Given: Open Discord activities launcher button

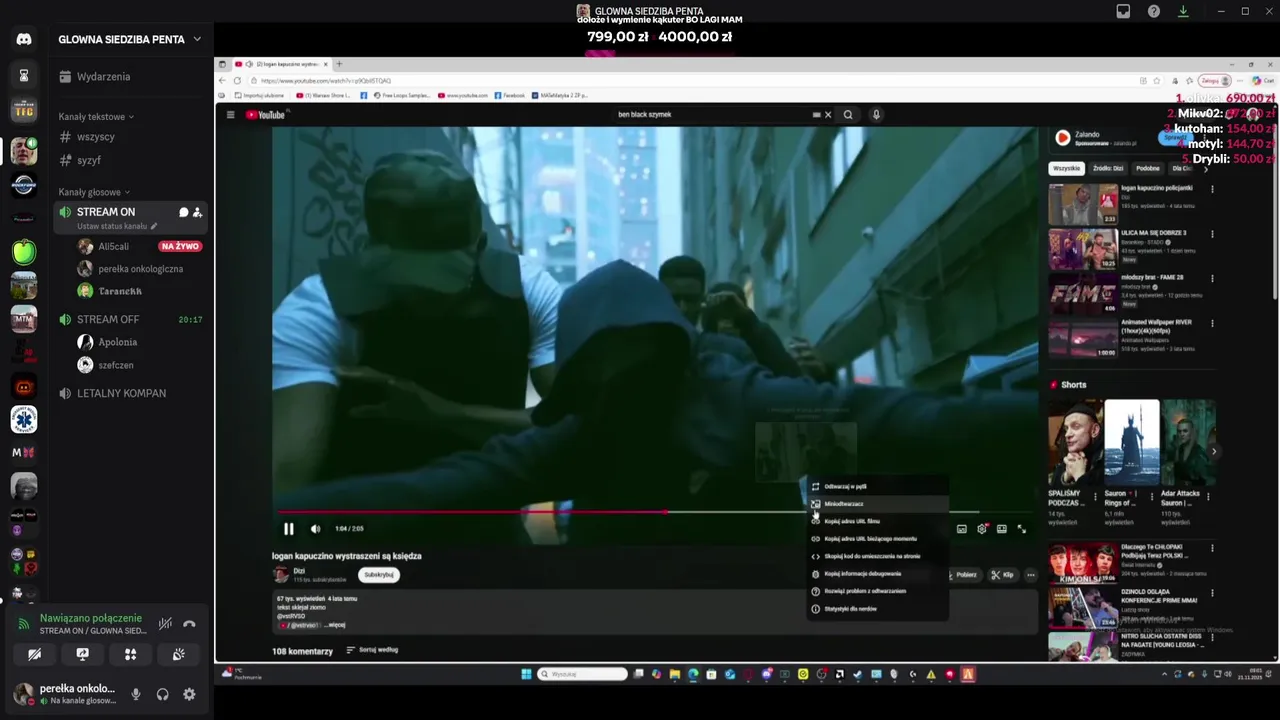Looking at the screenshot, I should 130,654.
